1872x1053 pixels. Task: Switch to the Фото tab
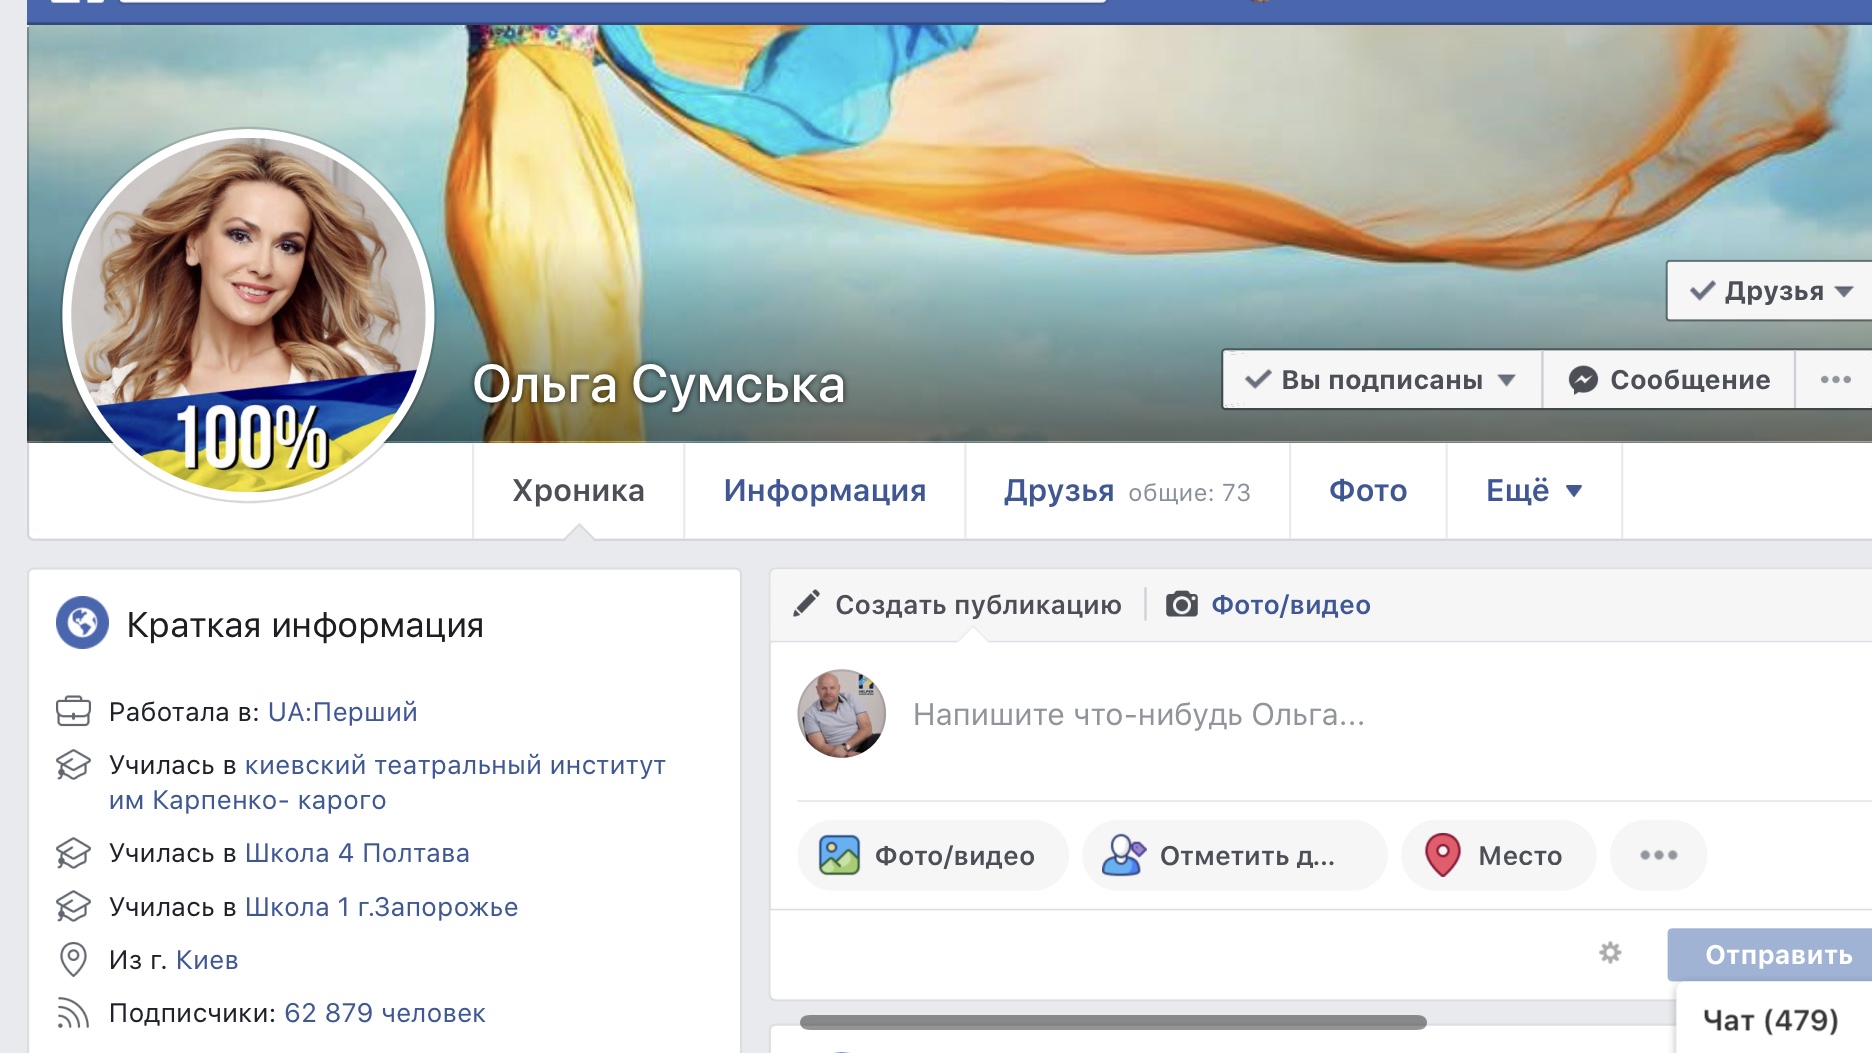click(x=1367, y=491)
